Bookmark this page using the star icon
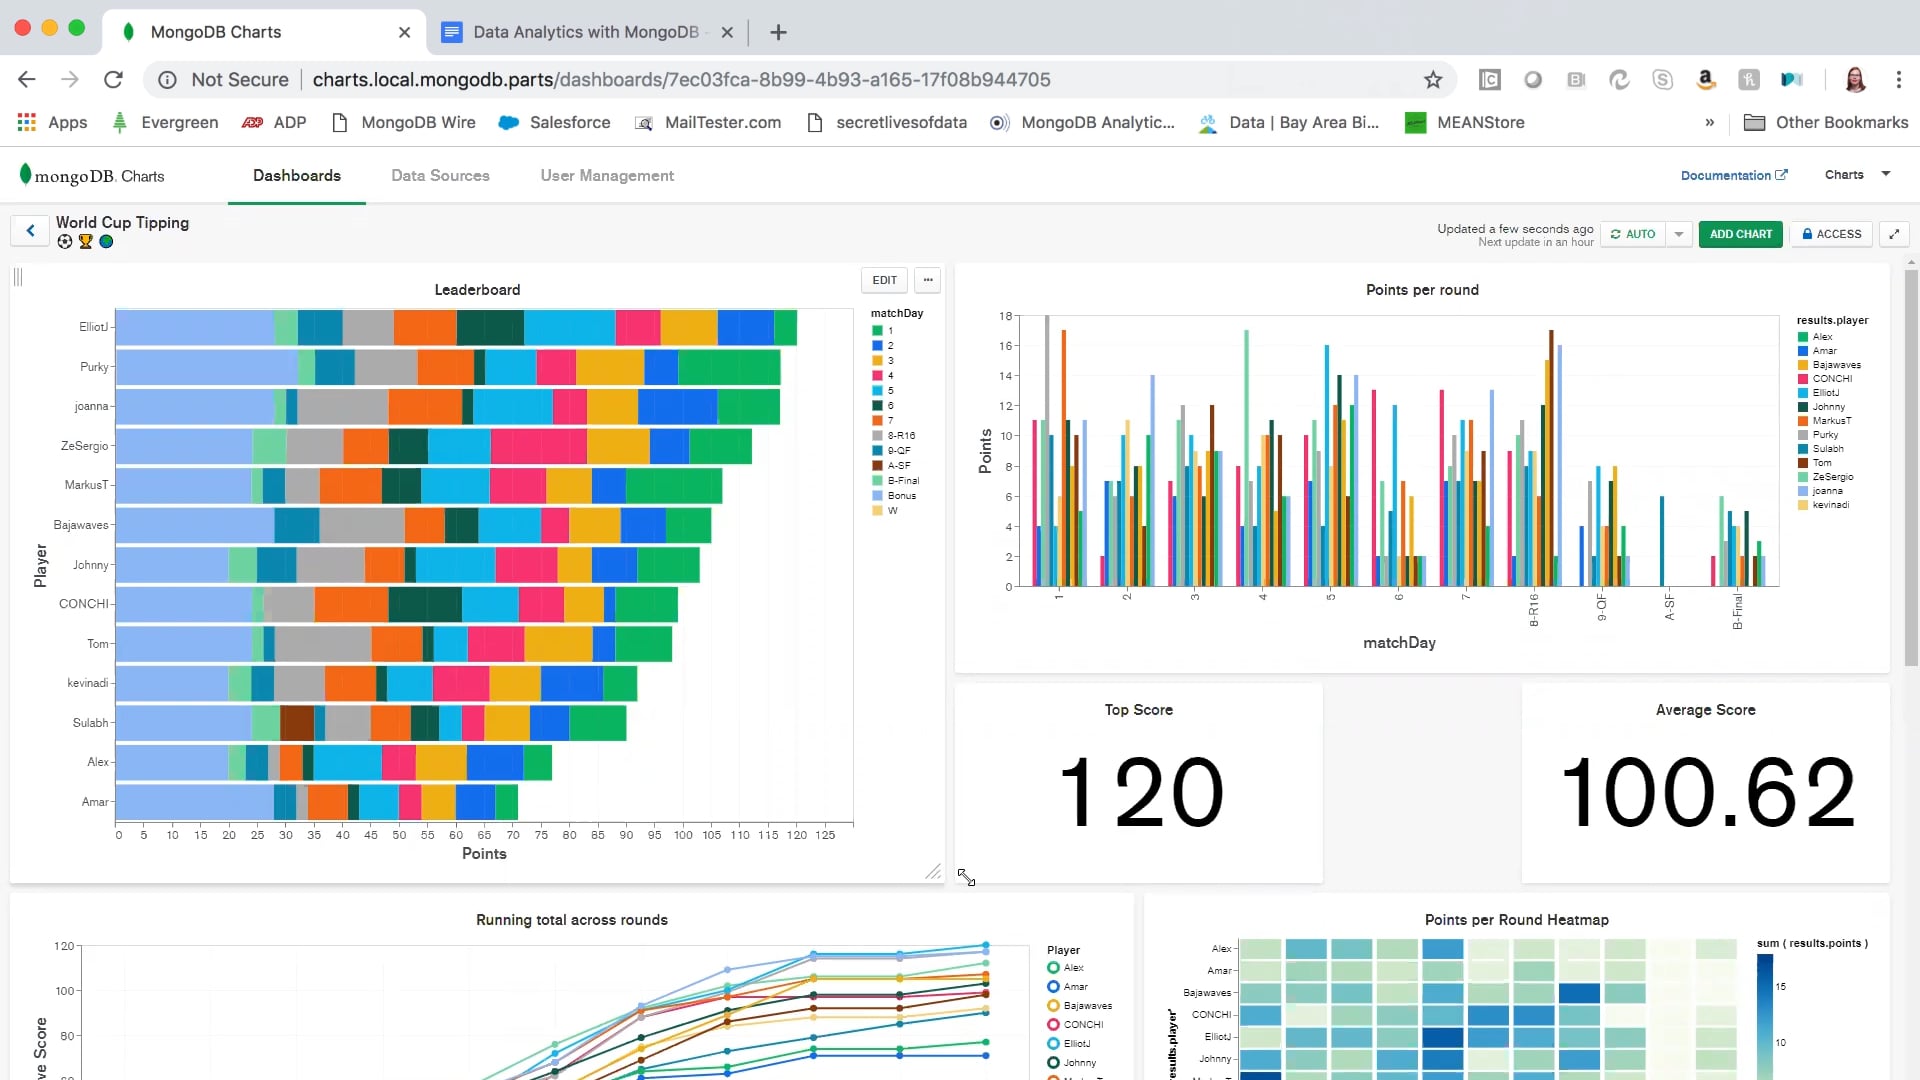Viewport: 1920px width, 1080px height. [x=1434, y=79]
